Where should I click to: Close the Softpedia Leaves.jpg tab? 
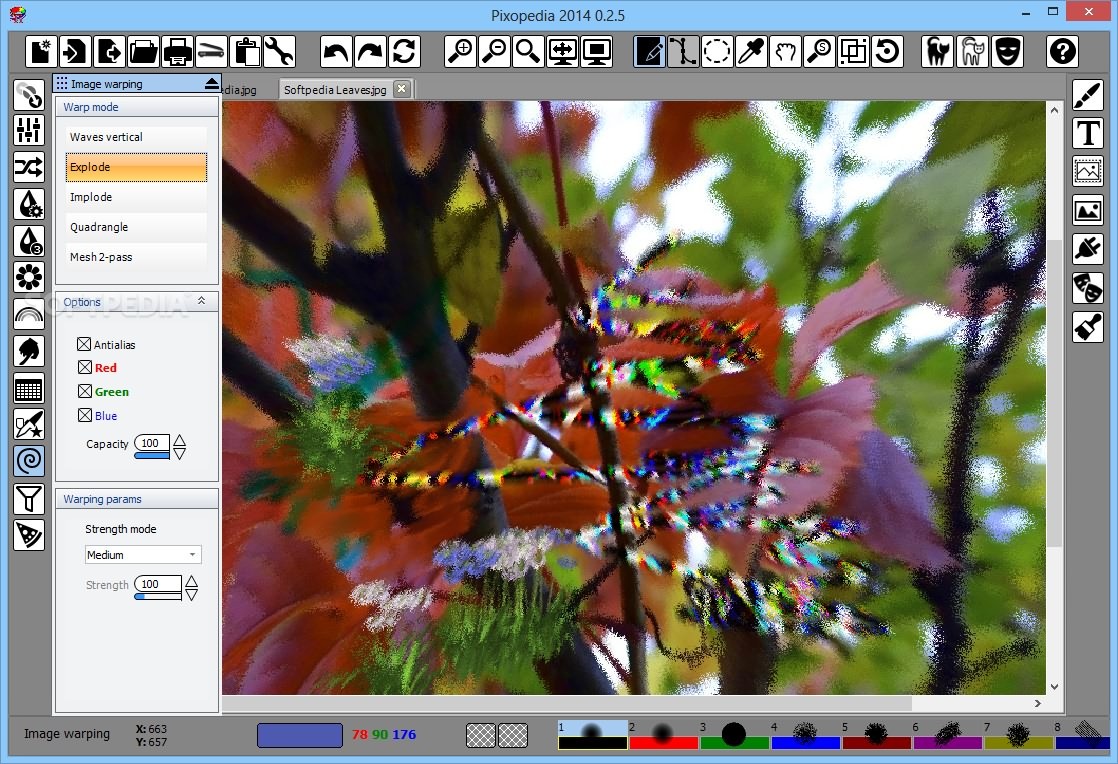coord(402,88)
